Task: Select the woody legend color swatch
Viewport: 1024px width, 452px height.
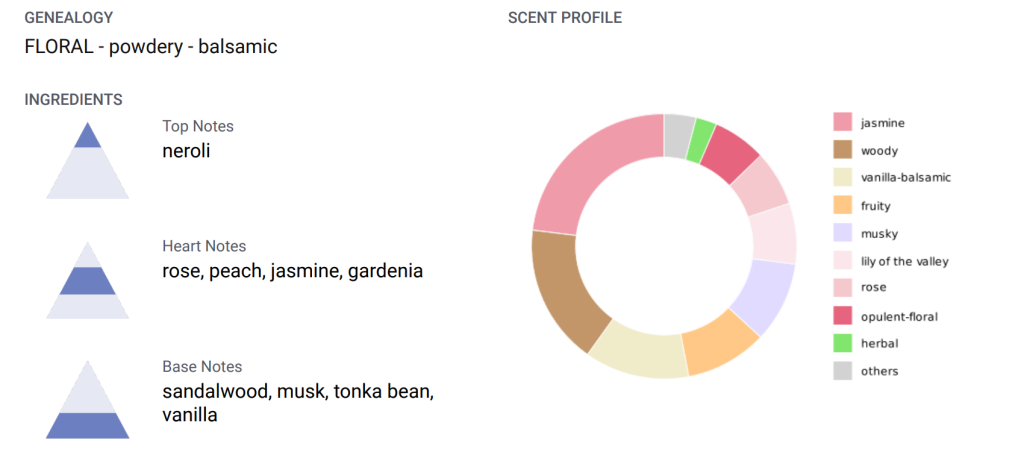Action: tap(843, 150)
